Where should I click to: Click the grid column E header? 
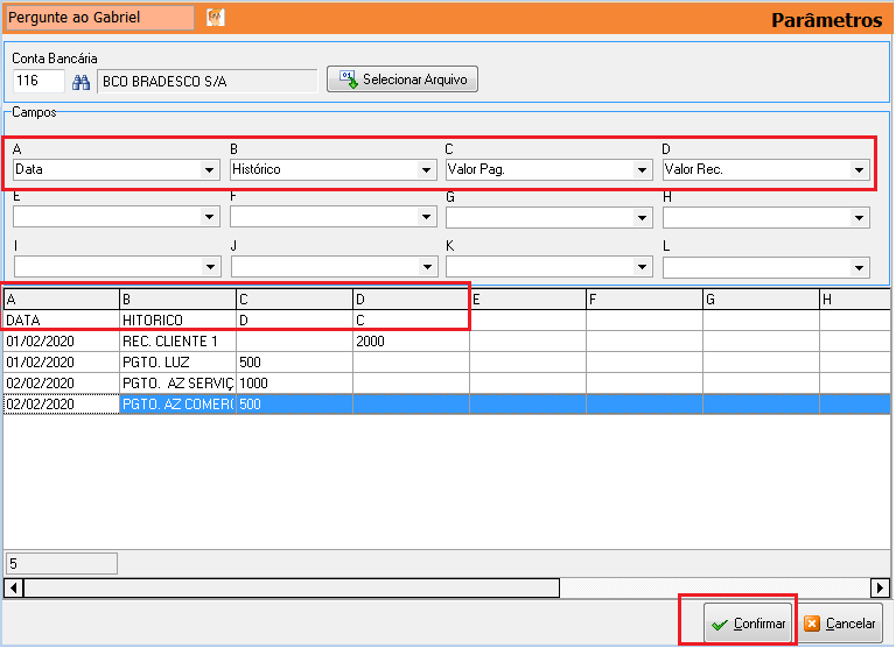coord(527,299)
